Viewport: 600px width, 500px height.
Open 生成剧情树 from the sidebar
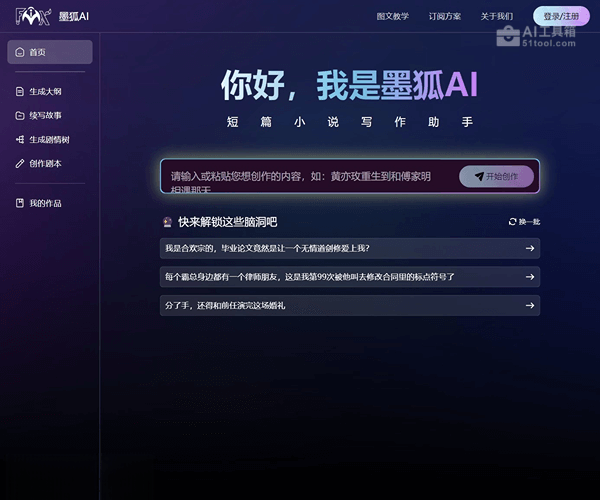click(x=48, y=139)
